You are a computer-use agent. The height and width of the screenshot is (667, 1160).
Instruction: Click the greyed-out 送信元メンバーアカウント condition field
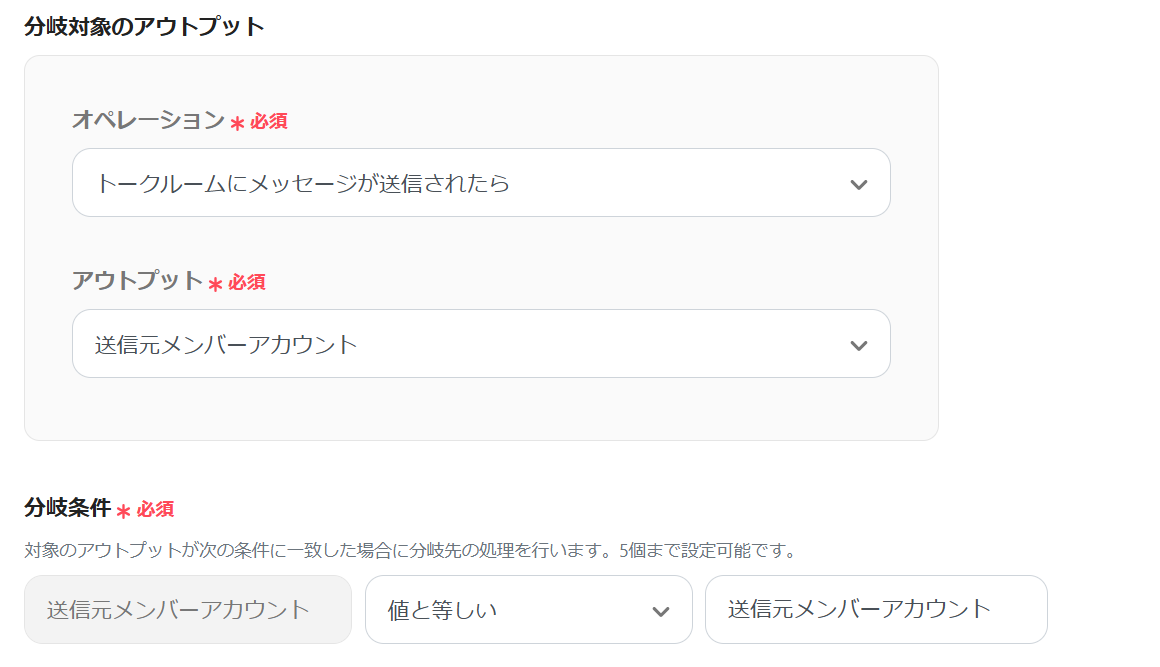(x=187, y=609)
